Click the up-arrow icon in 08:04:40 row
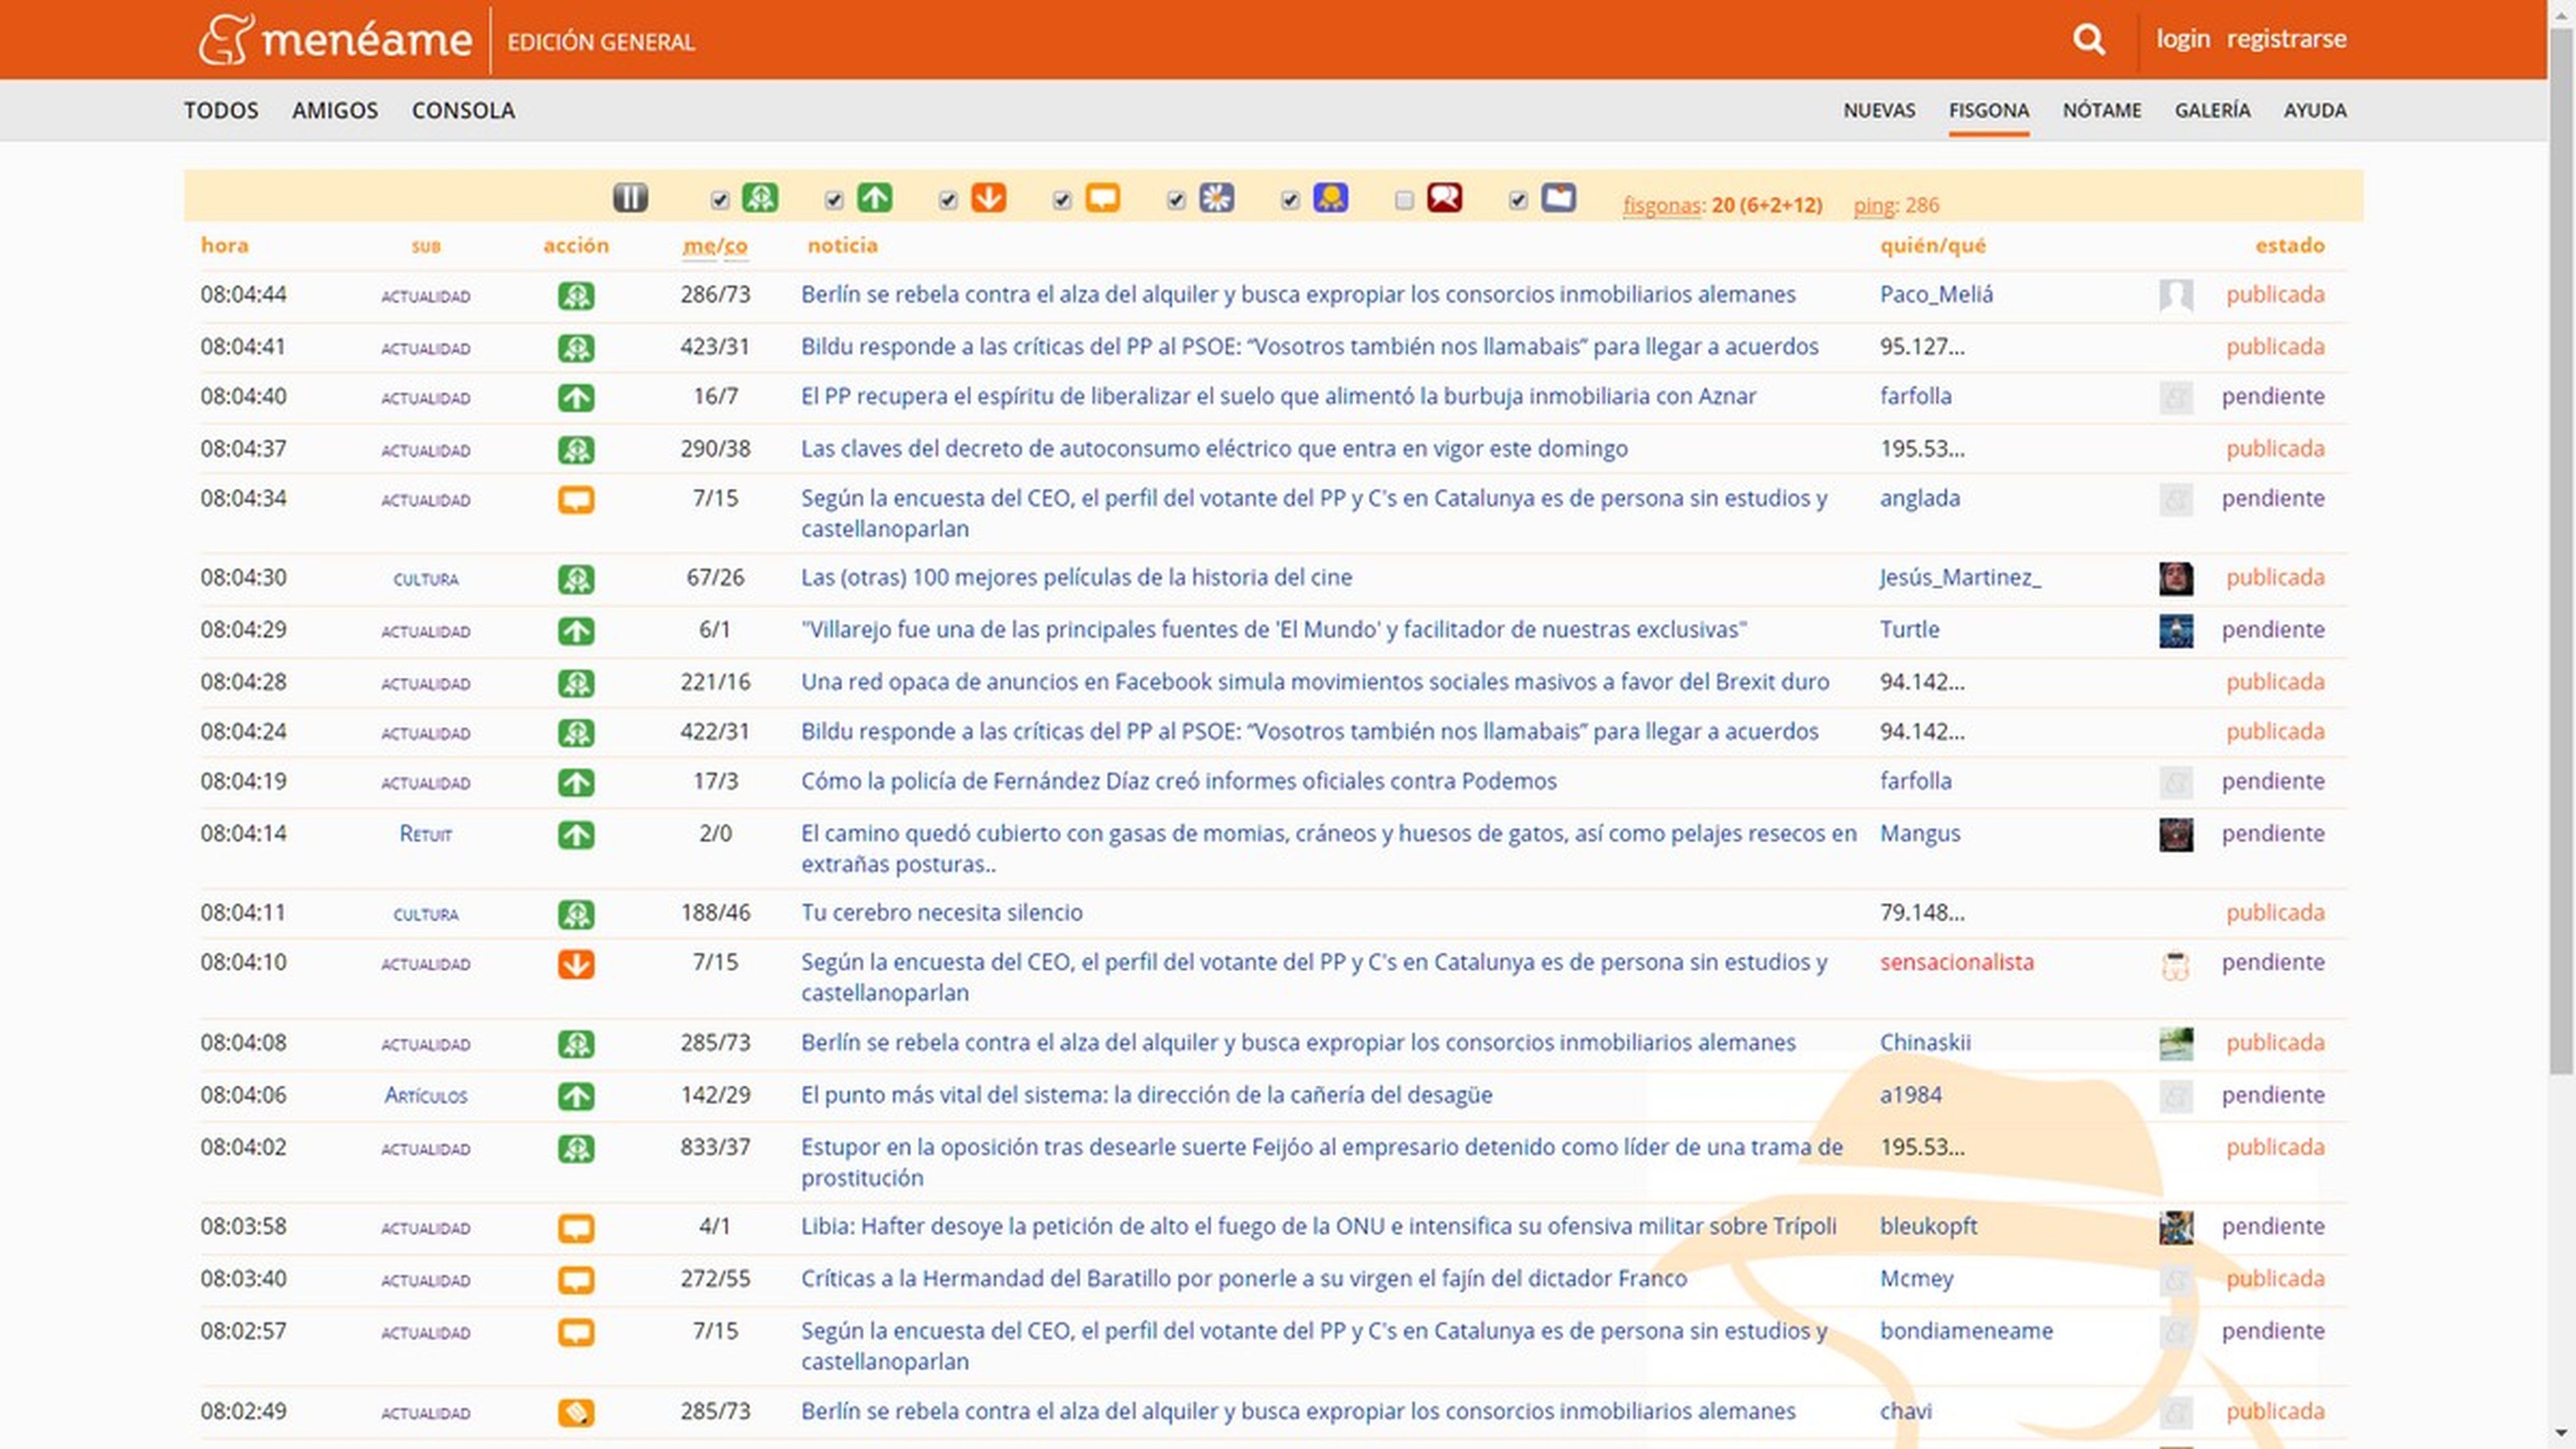 click(576, 398)
